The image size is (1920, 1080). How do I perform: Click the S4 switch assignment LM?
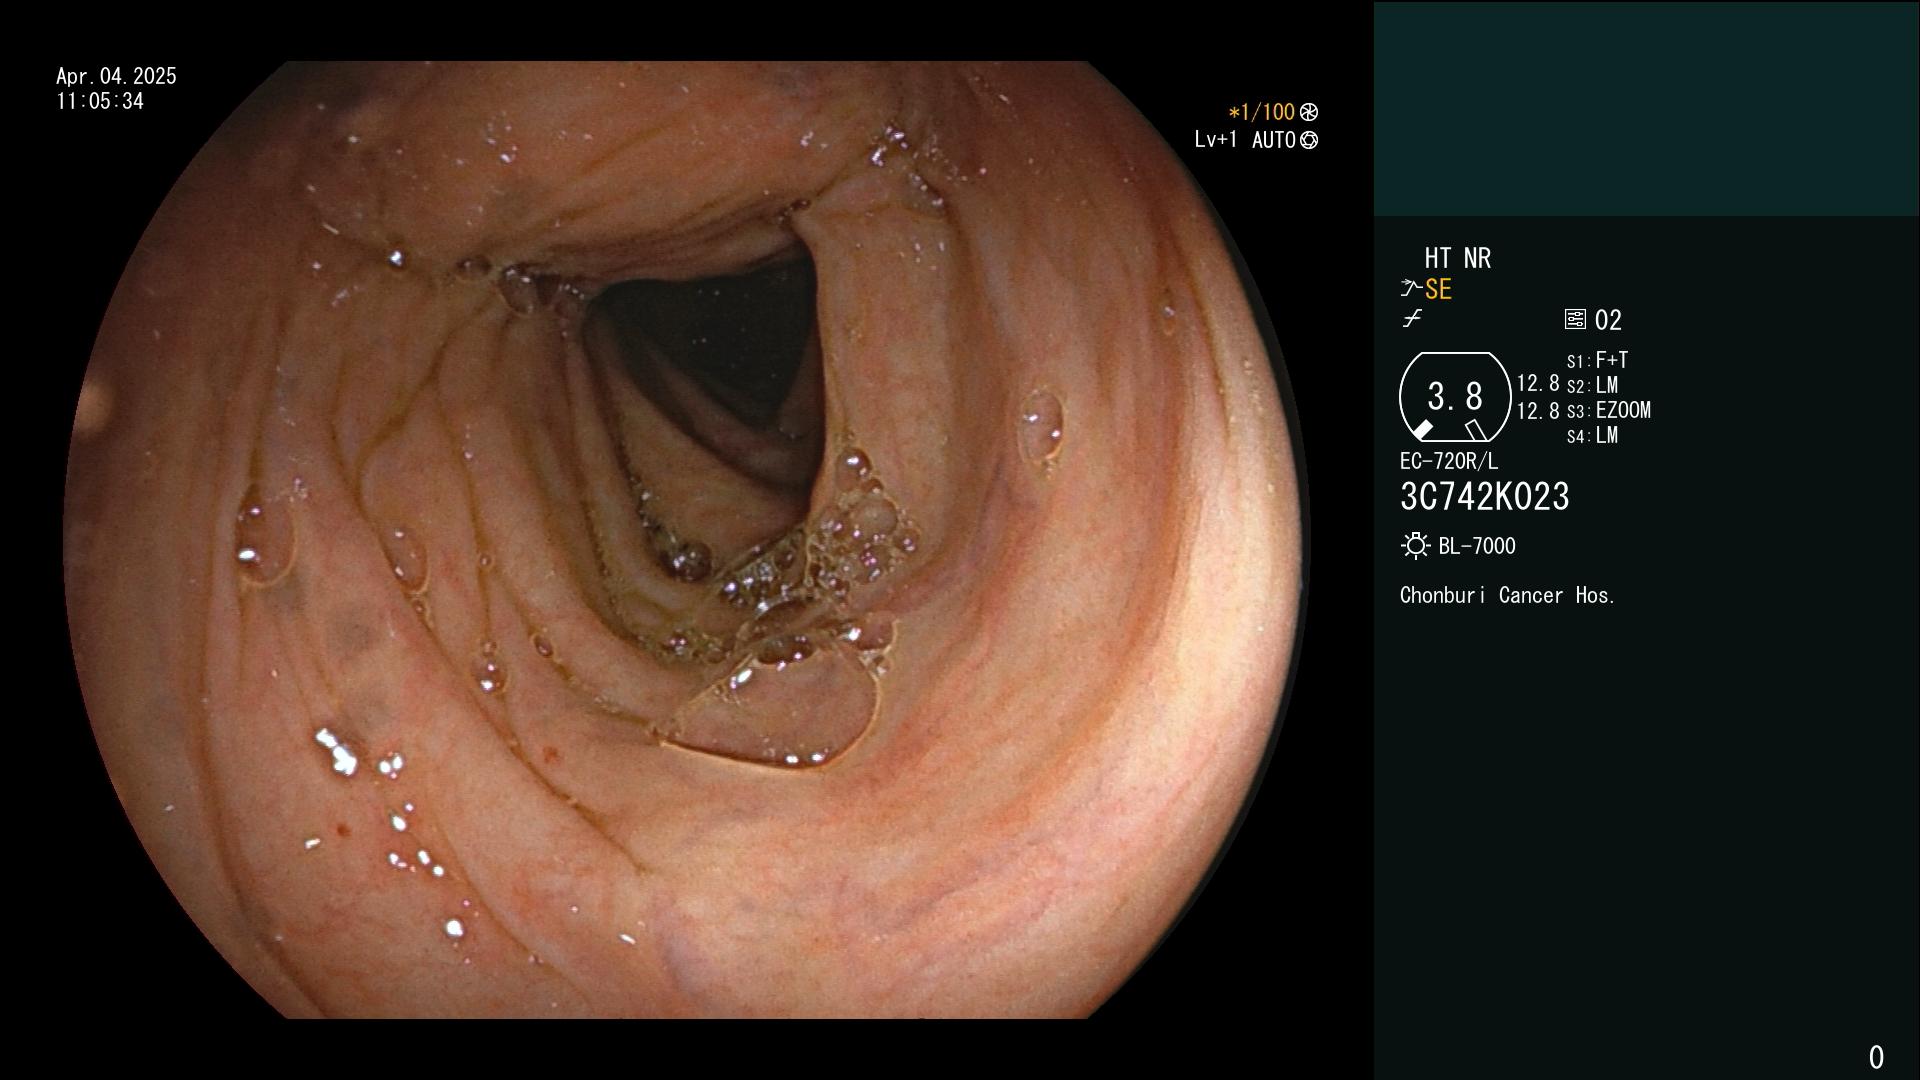1607,435
